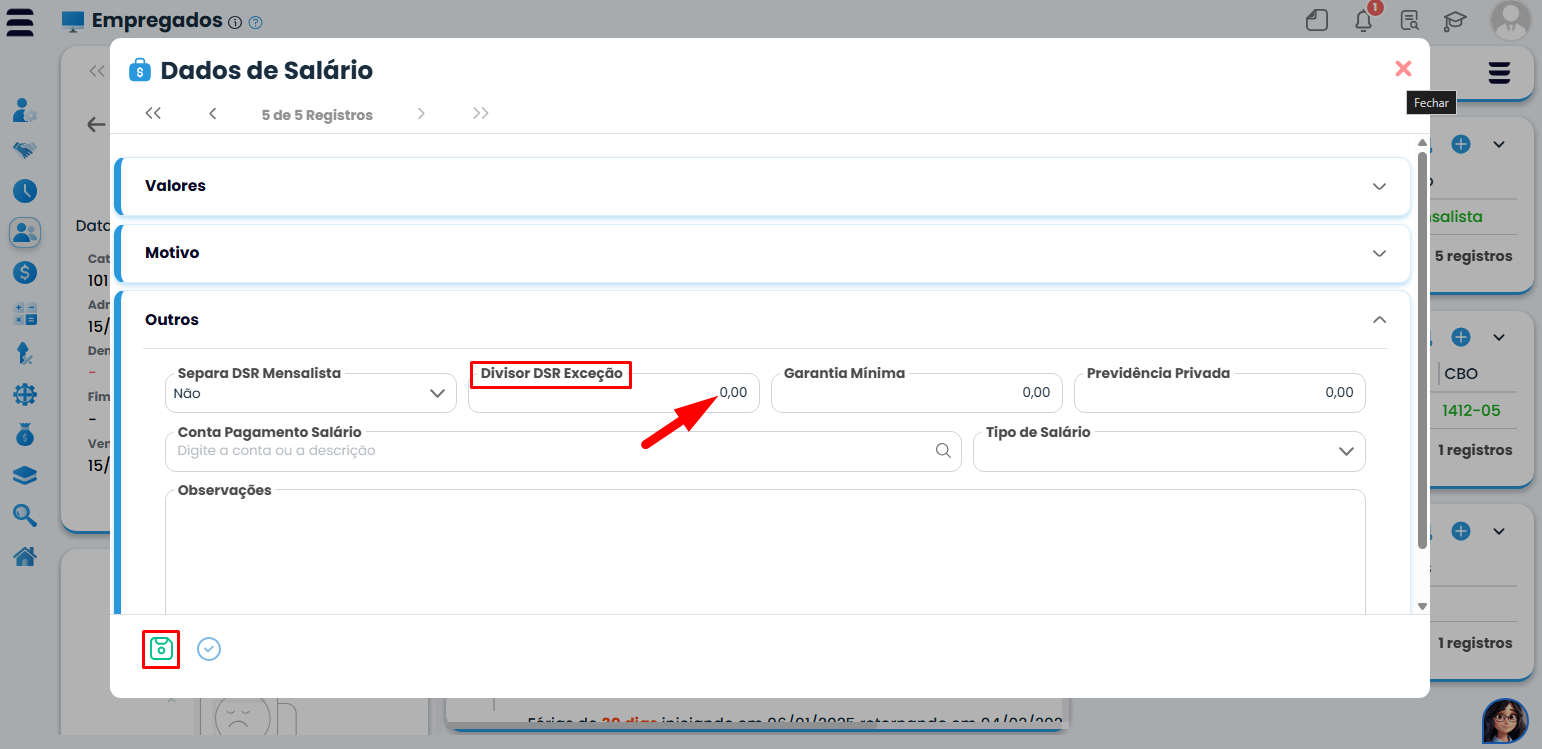Select the employees people icon in sidebar
This screenshot has width=1542, height=749.
pos(25,233)
